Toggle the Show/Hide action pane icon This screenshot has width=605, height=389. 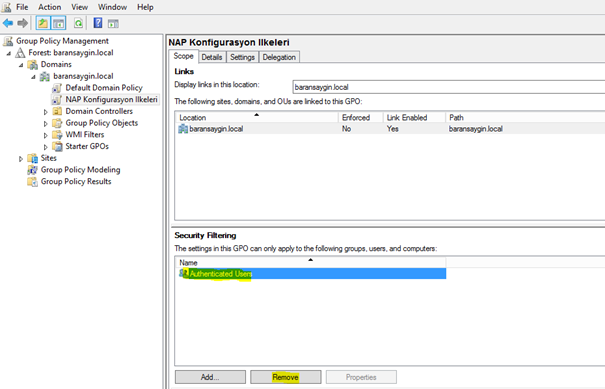pos(113,24)
